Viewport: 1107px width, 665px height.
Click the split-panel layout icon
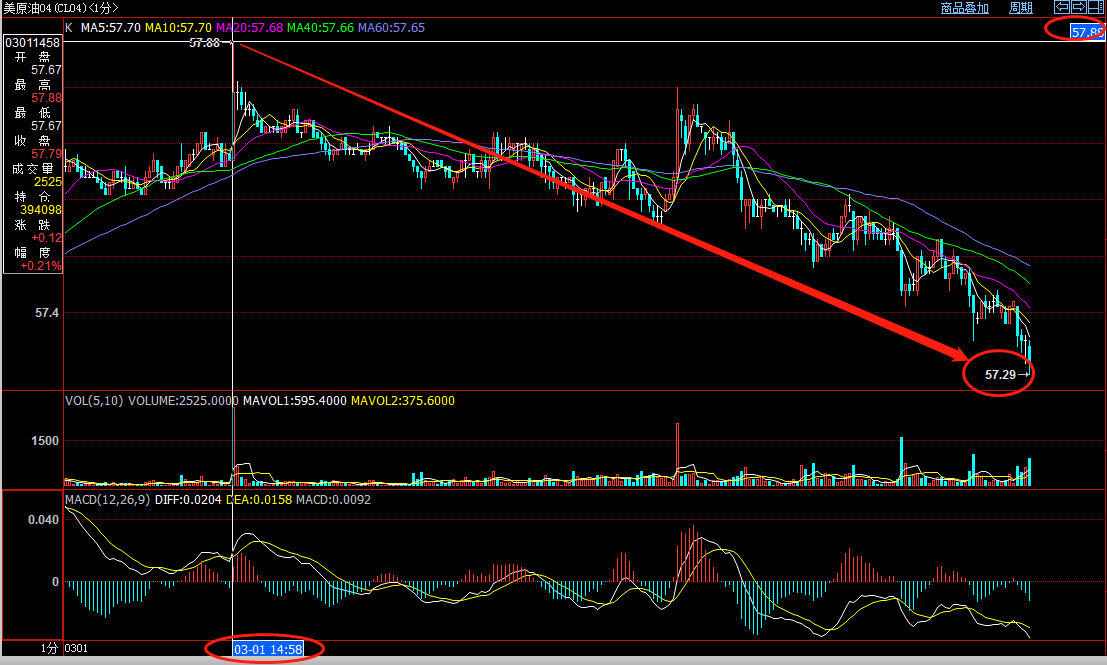[x=1095, y=8]
